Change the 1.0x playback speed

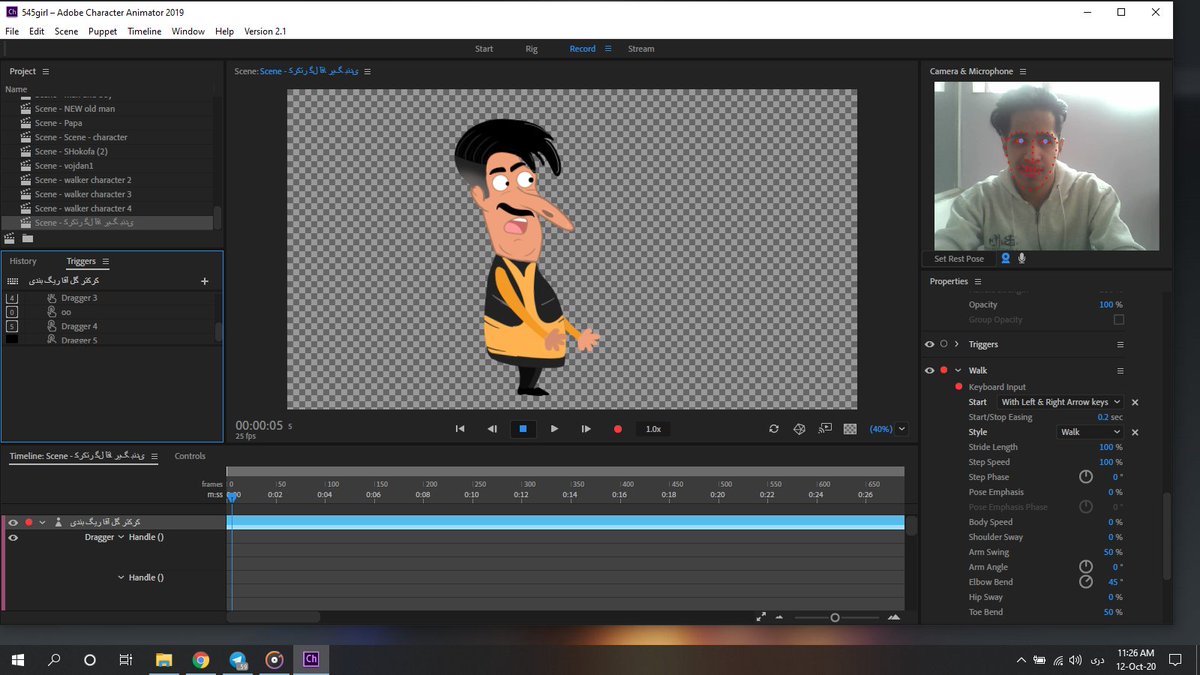pos(653,429)
